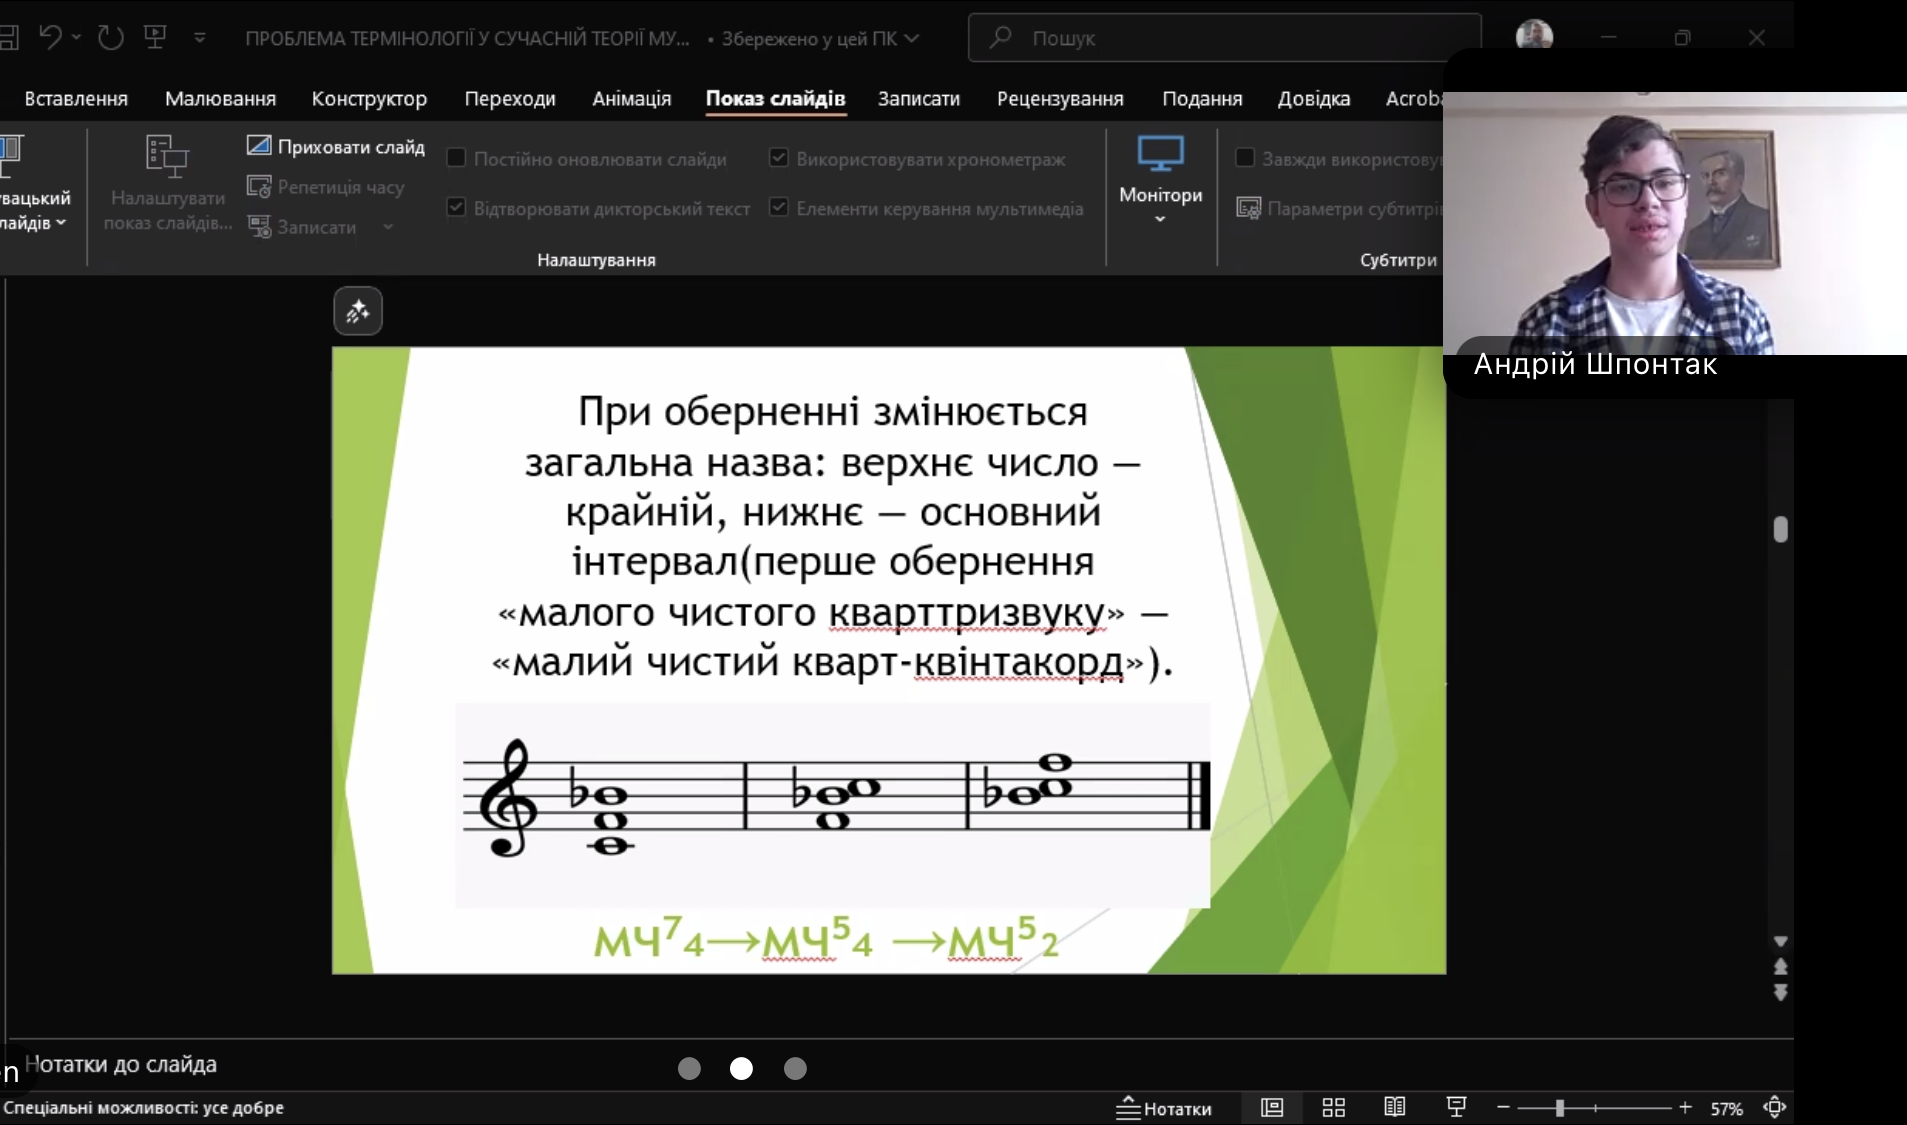The image size is (1907, 1125).
Task: Click the Приховати слайд button
Action: pos(336,146)
